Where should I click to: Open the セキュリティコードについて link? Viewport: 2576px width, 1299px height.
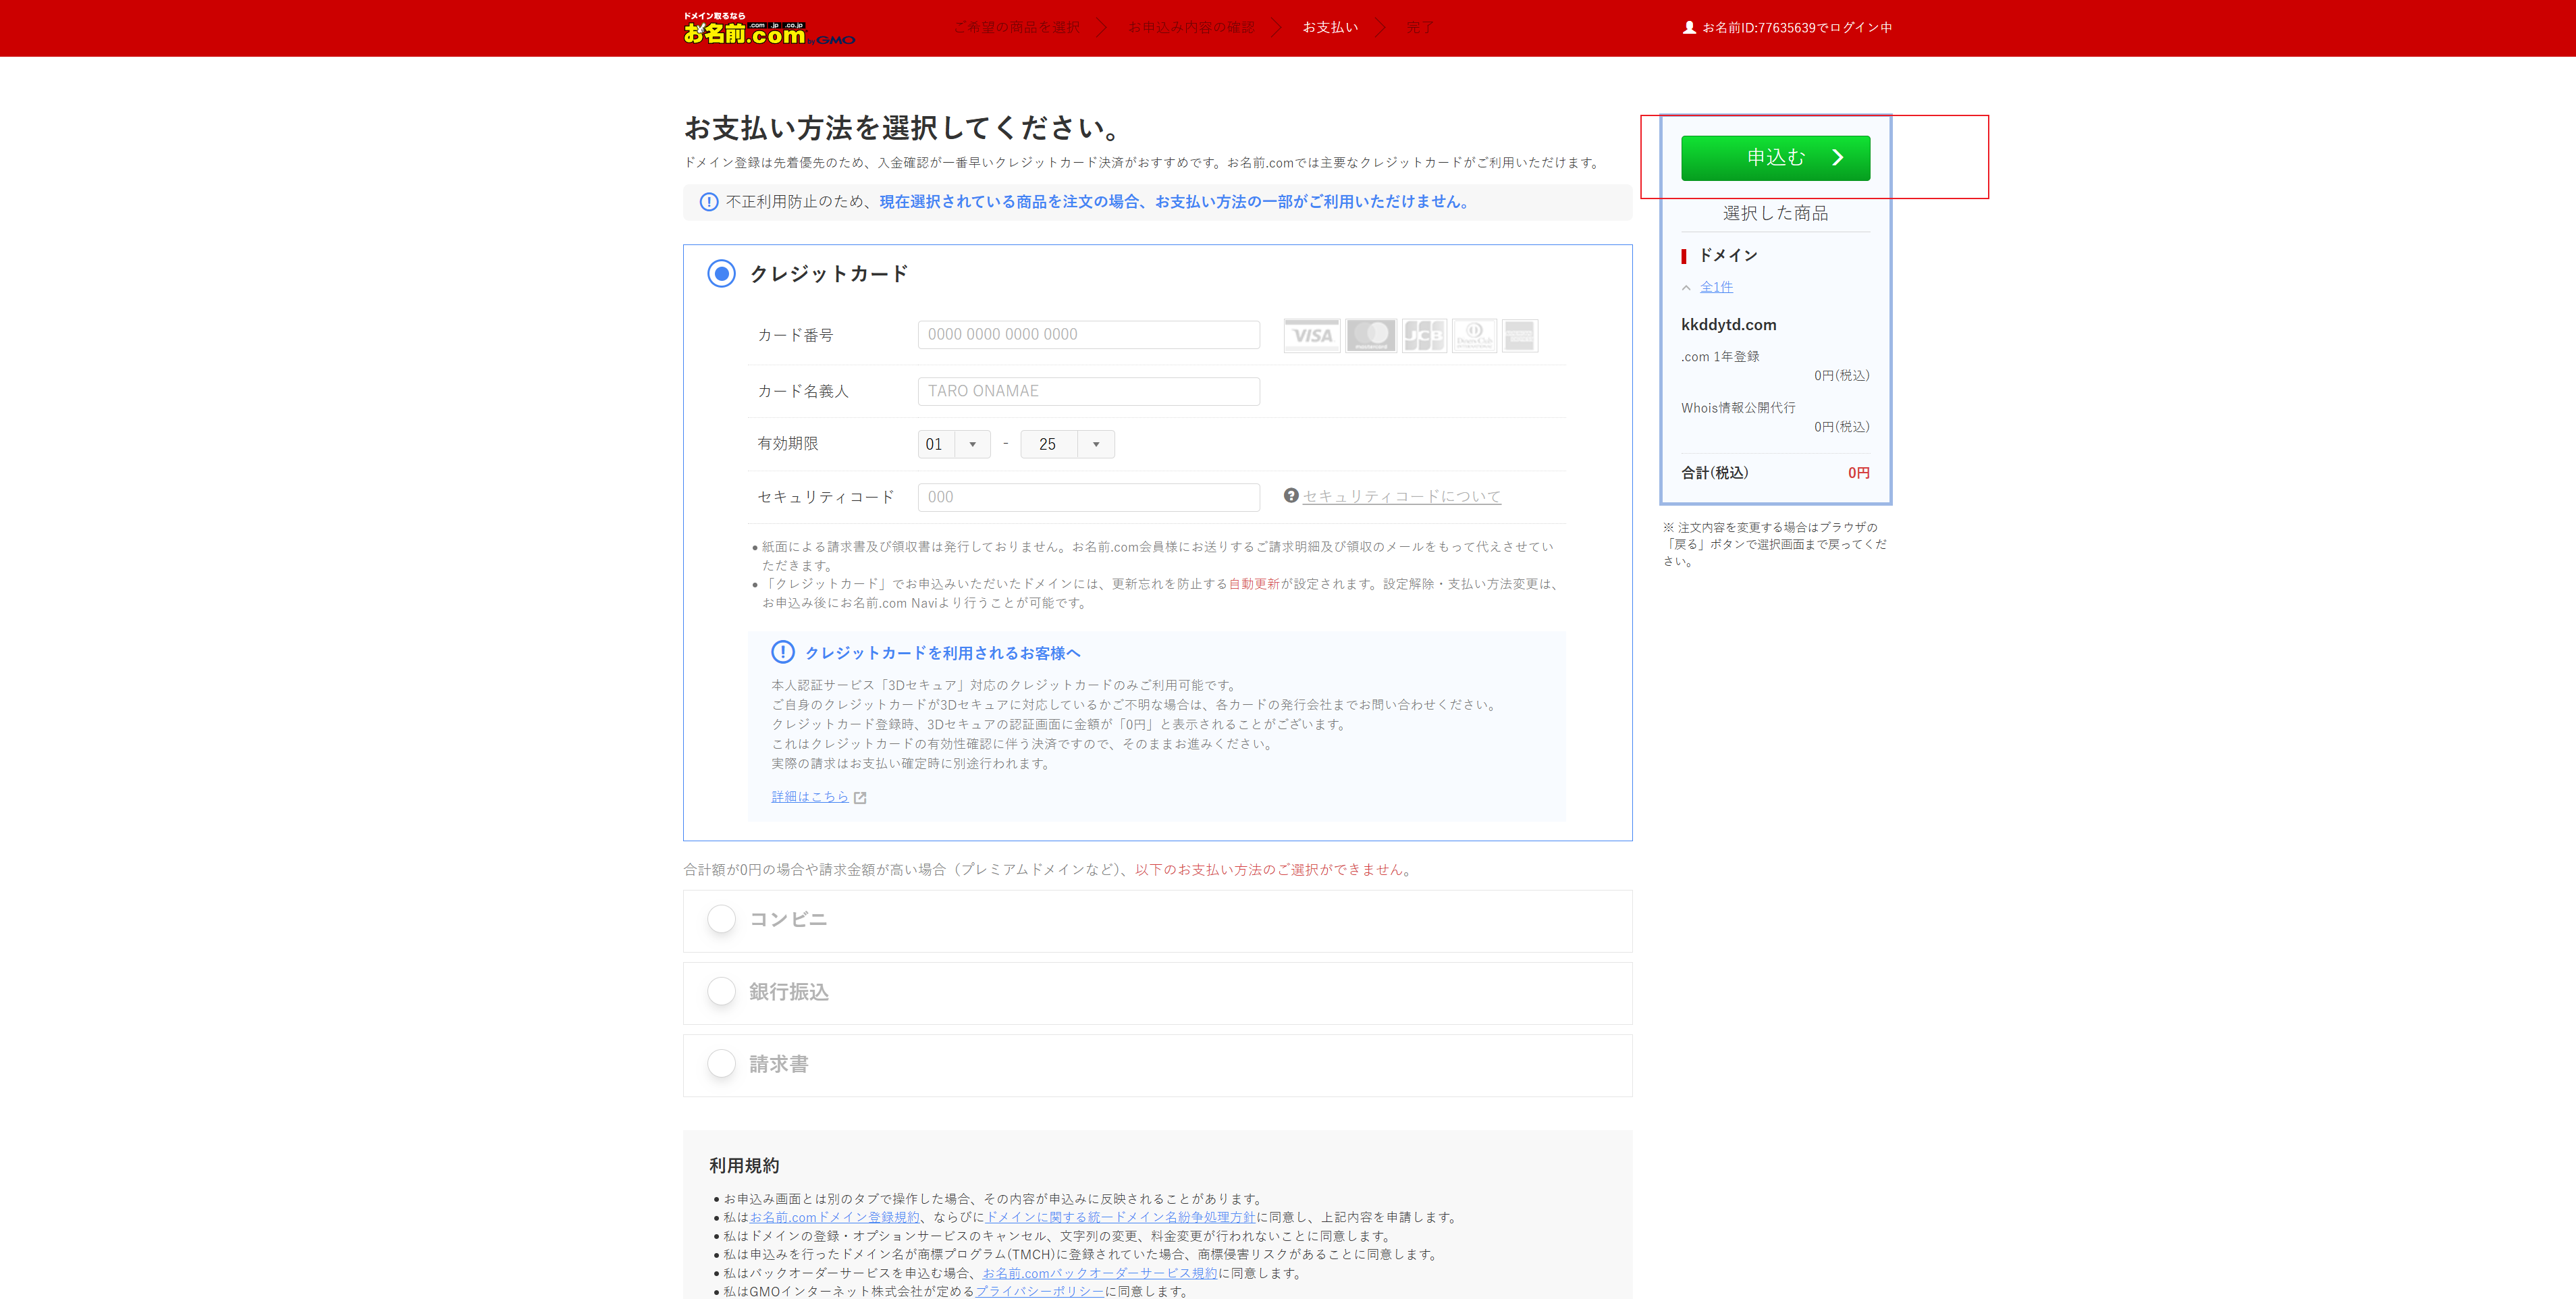pos(1401,496)
